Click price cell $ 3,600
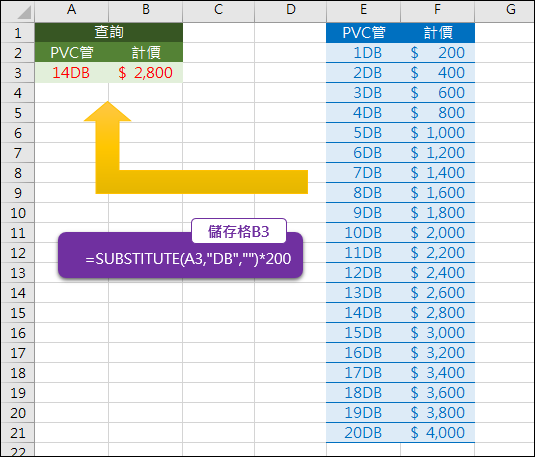This screenshot has width=535, height=457. [437, 393]
